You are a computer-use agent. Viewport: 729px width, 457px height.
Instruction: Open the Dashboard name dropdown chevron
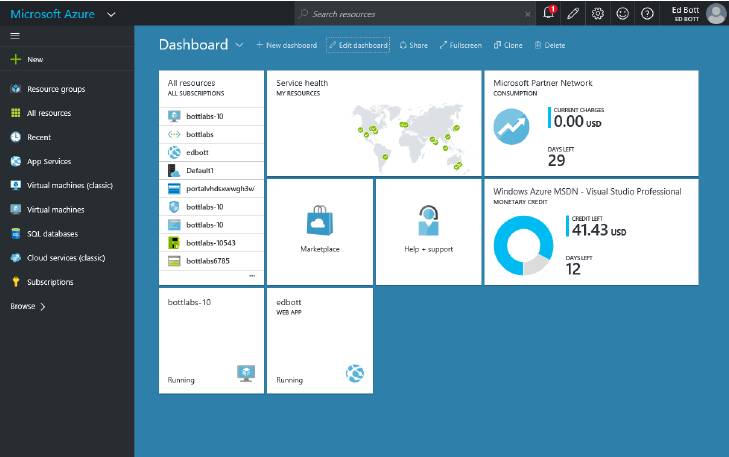pyautogui.click(x=239, y=45)
